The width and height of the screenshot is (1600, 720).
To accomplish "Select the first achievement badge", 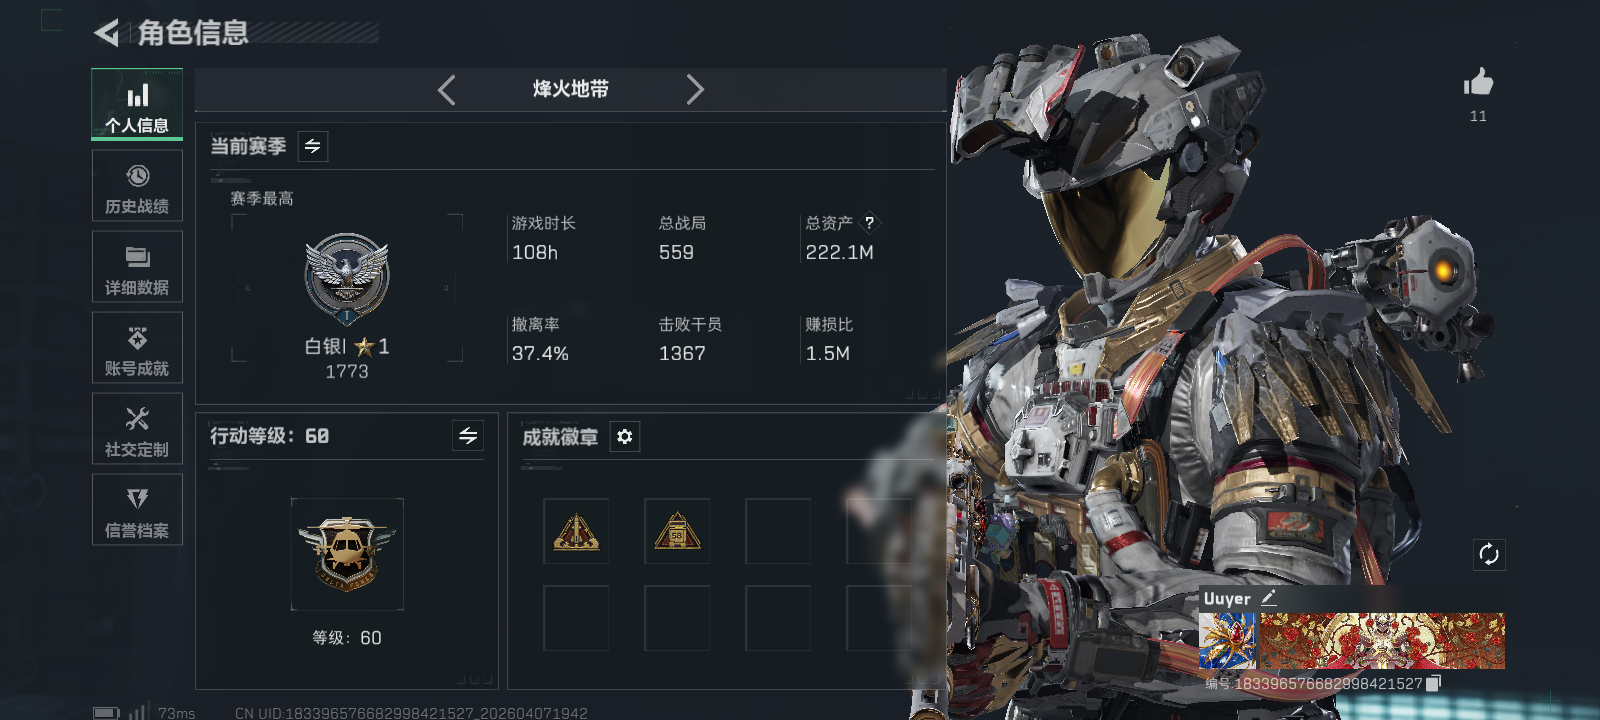I will 576,531.
